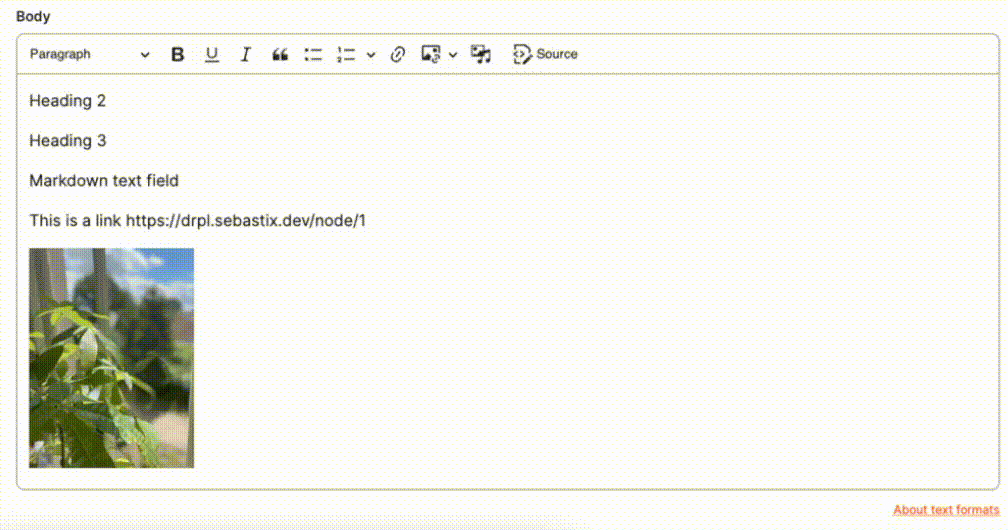Switch to Source editing mode
The height and width of the screenshot is (530, 1008).
click(545, 55)
